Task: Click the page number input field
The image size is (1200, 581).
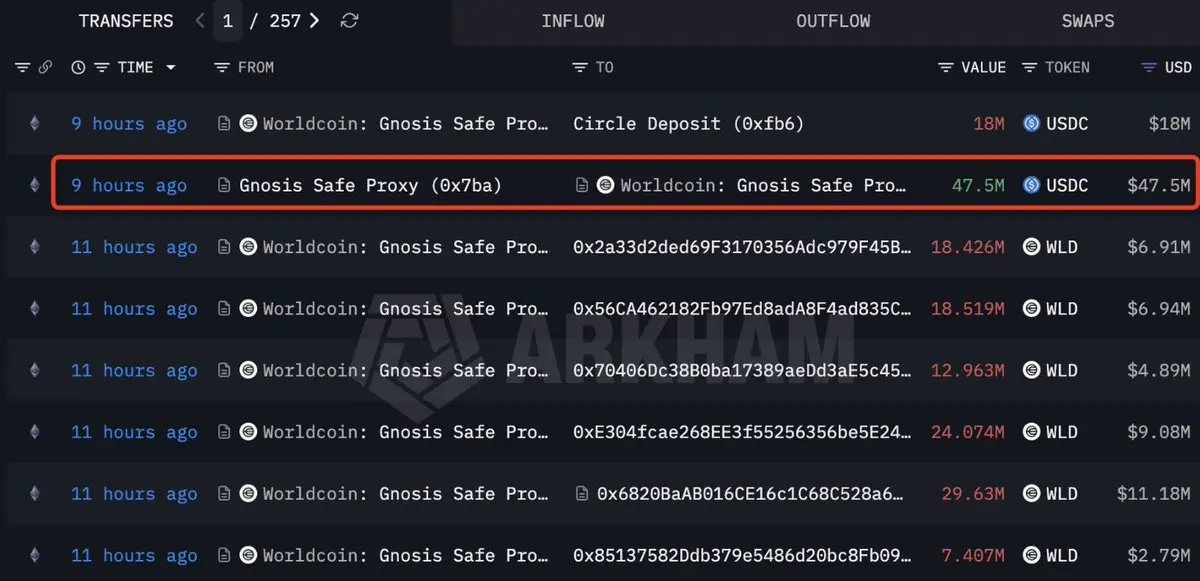Action: point(228,21)
